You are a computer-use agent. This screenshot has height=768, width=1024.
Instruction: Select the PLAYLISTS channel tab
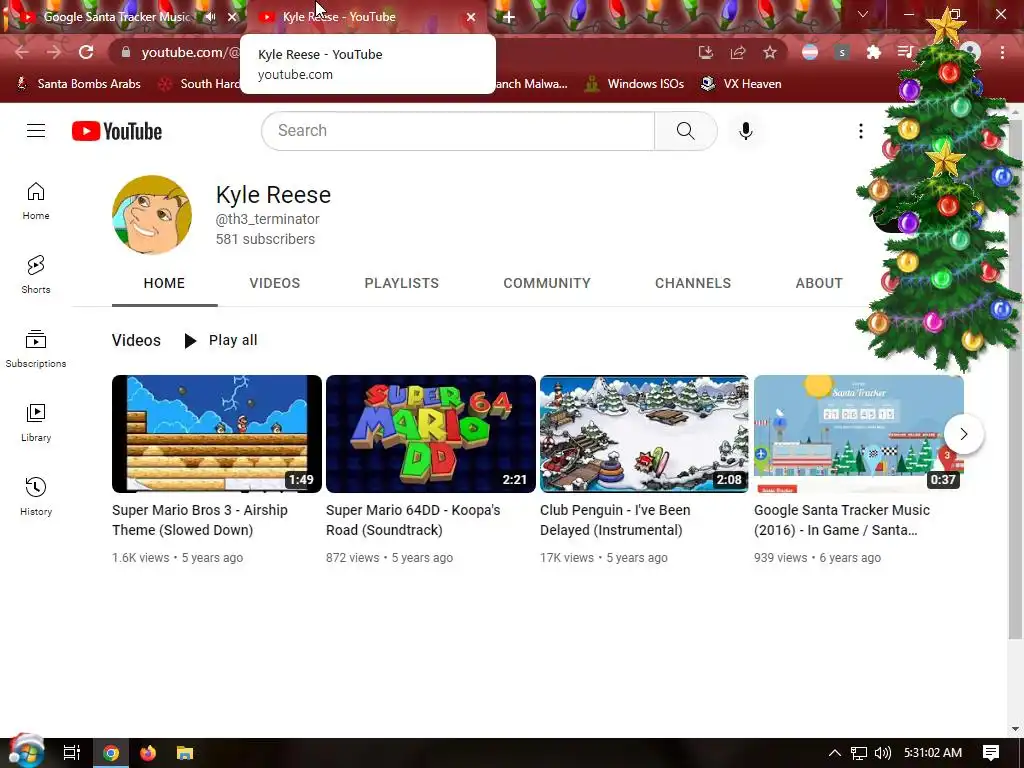402,283
